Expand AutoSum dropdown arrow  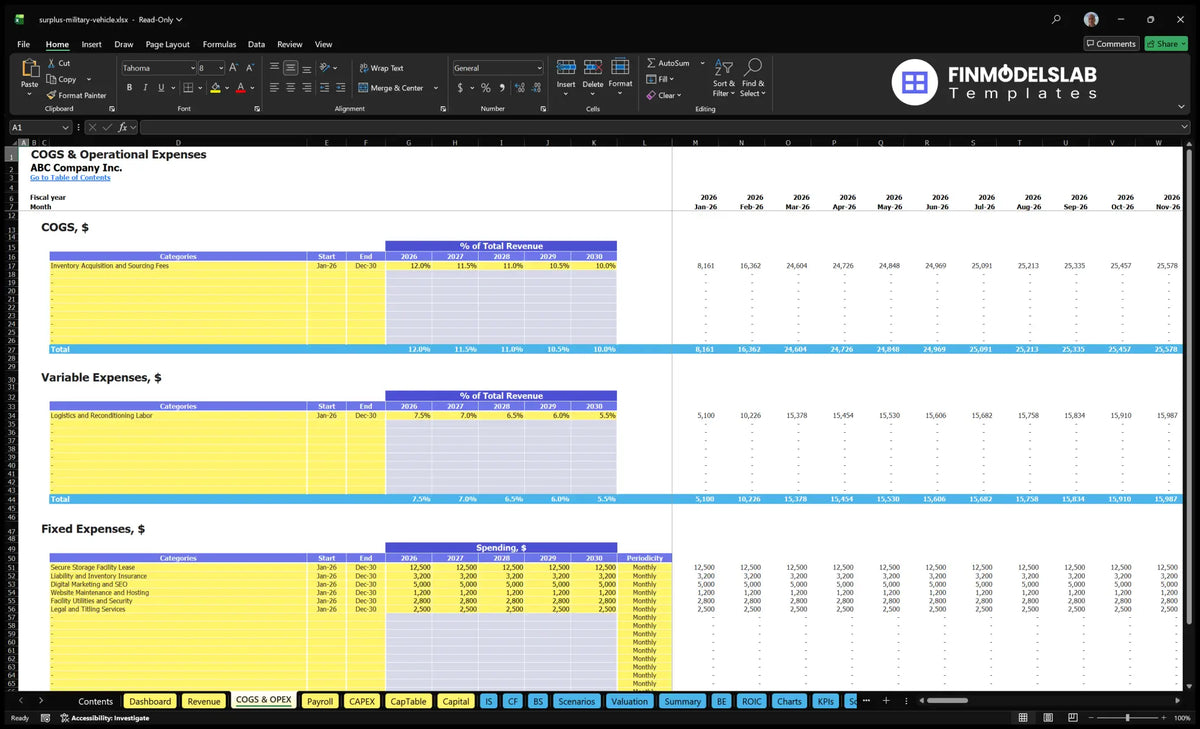point(702,63)
